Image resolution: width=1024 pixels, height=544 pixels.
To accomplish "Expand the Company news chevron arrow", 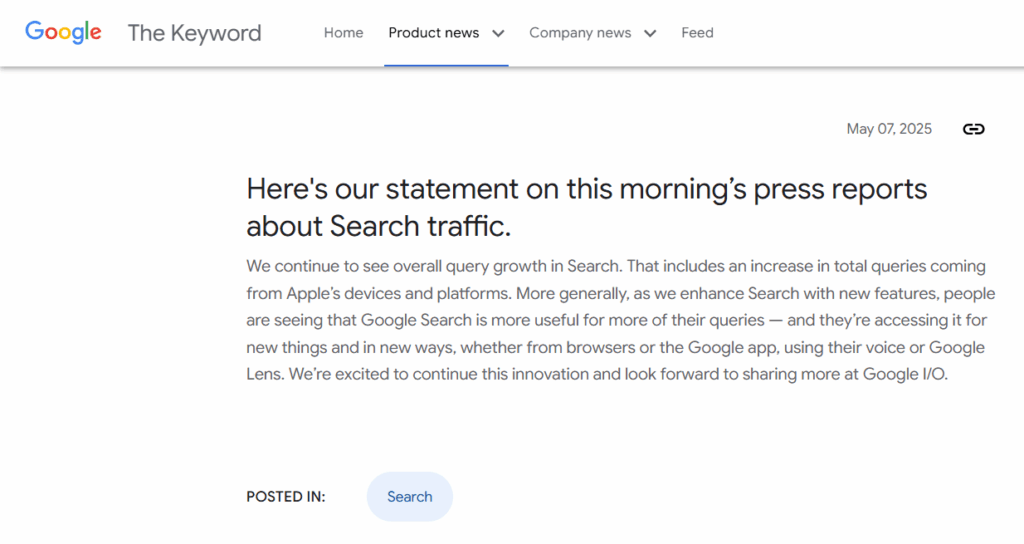I will (650, 33).
